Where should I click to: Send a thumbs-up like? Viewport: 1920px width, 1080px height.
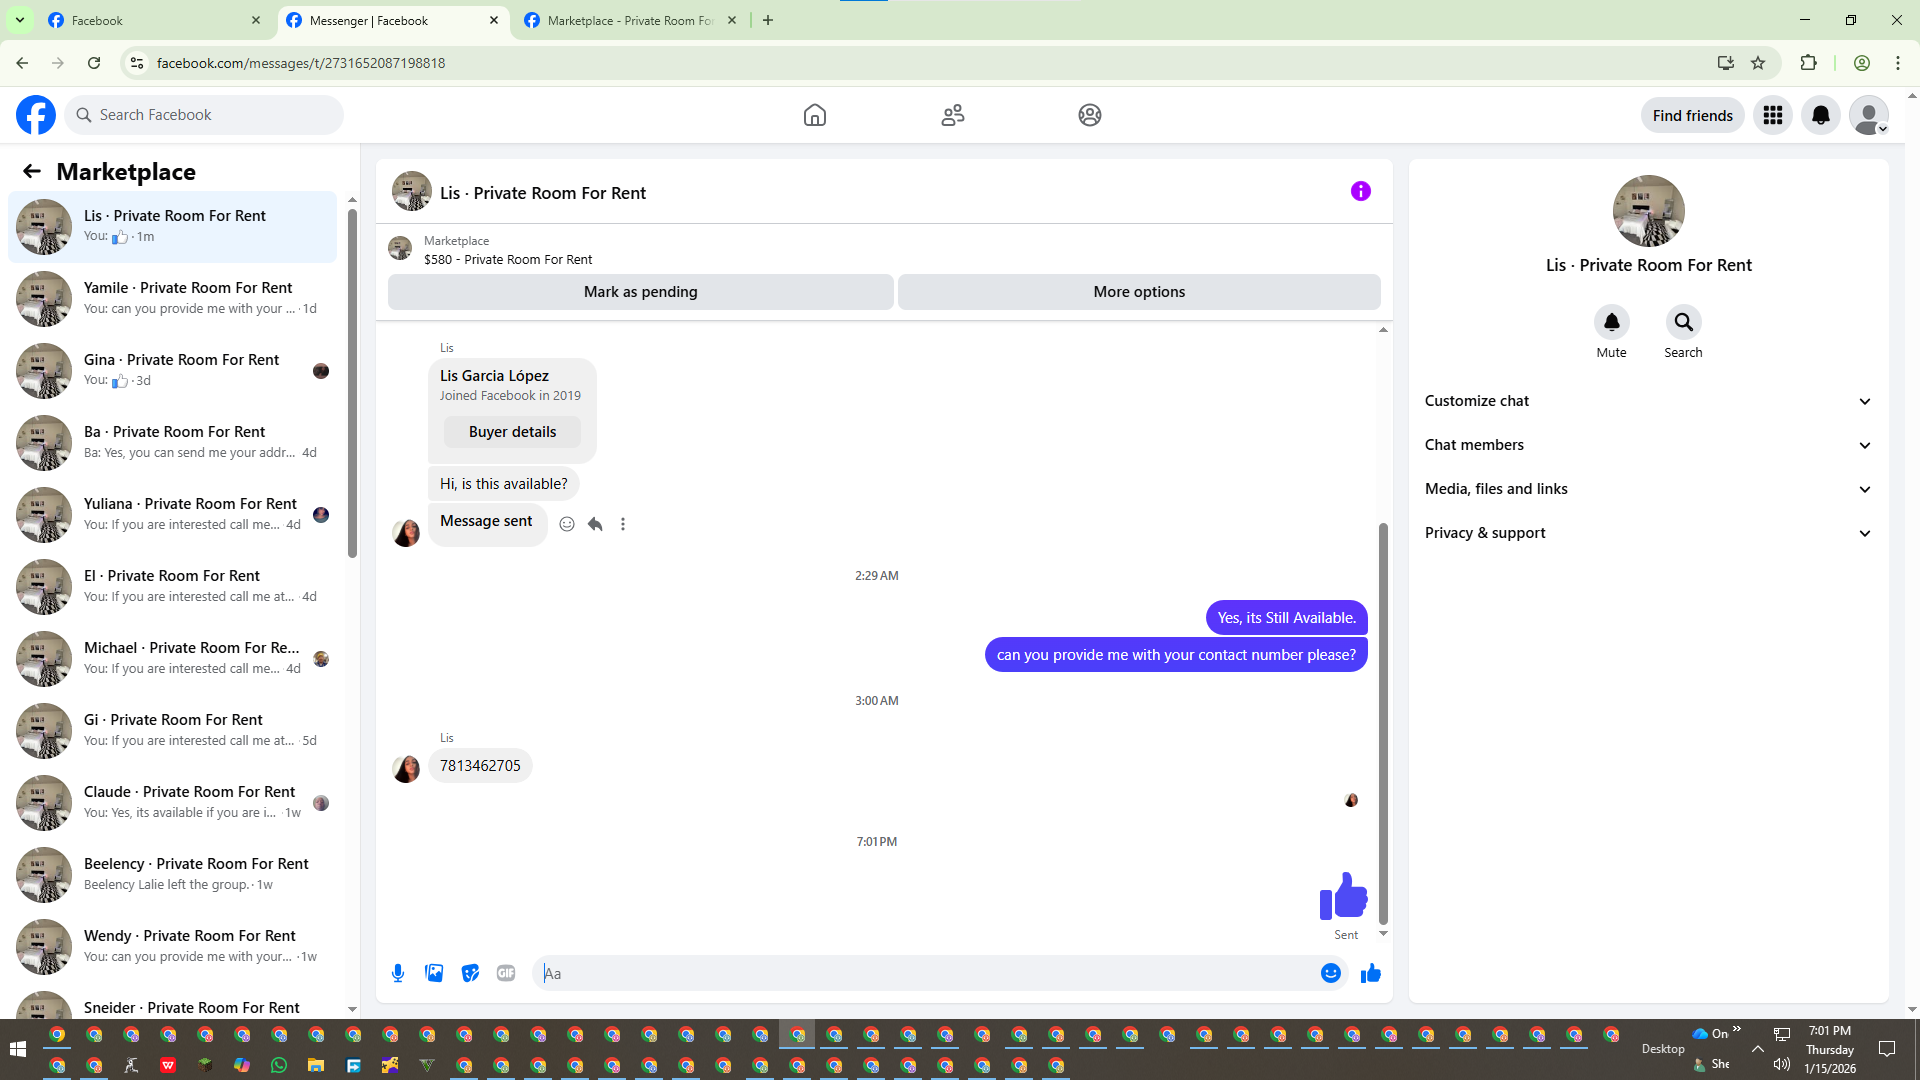[1370, 973]
